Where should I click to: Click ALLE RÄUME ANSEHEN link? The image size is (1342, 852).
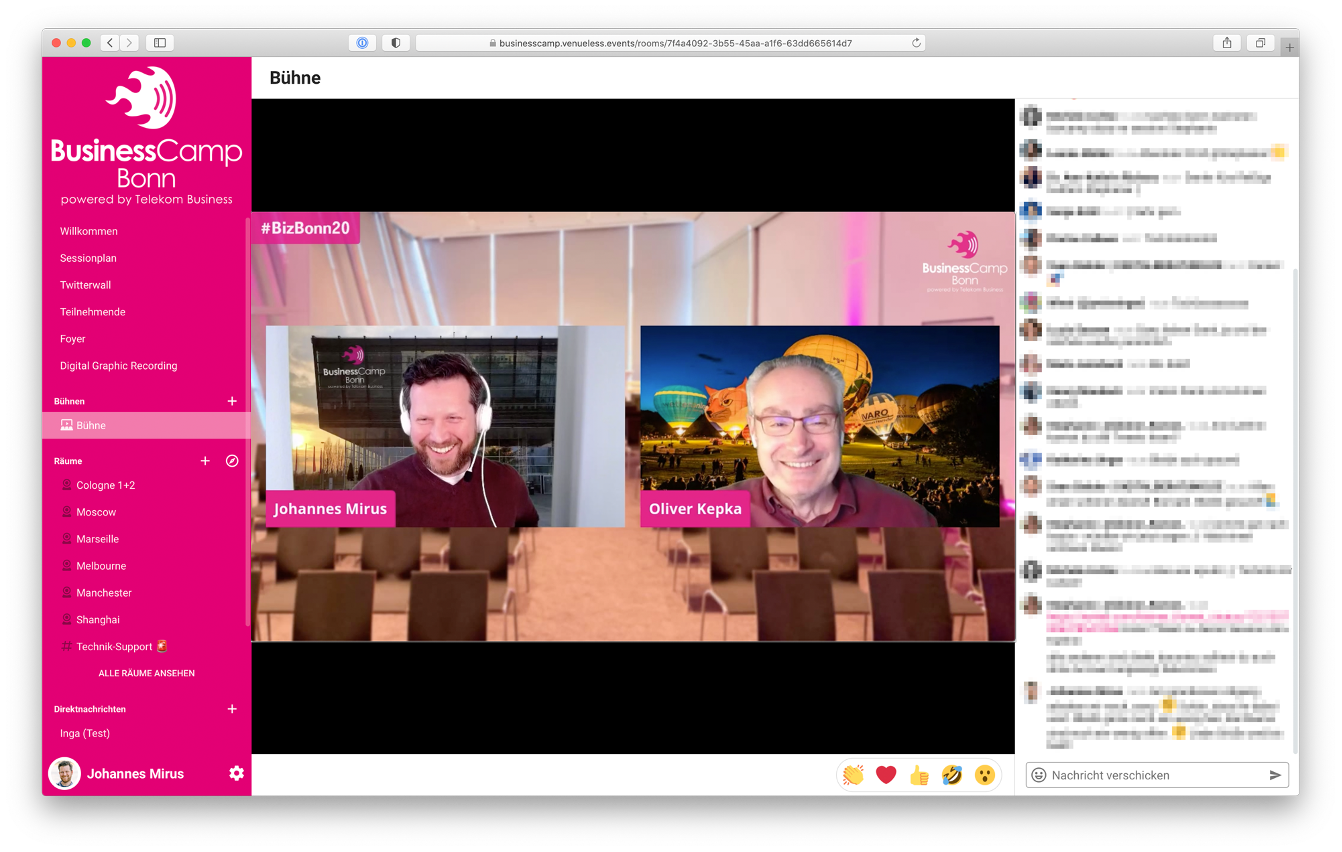[x=146, y=673]
